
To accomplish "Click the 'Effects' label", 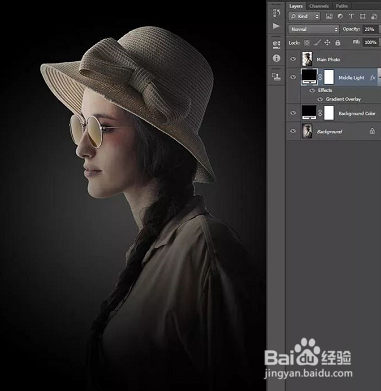I will (x=325, y=90).
